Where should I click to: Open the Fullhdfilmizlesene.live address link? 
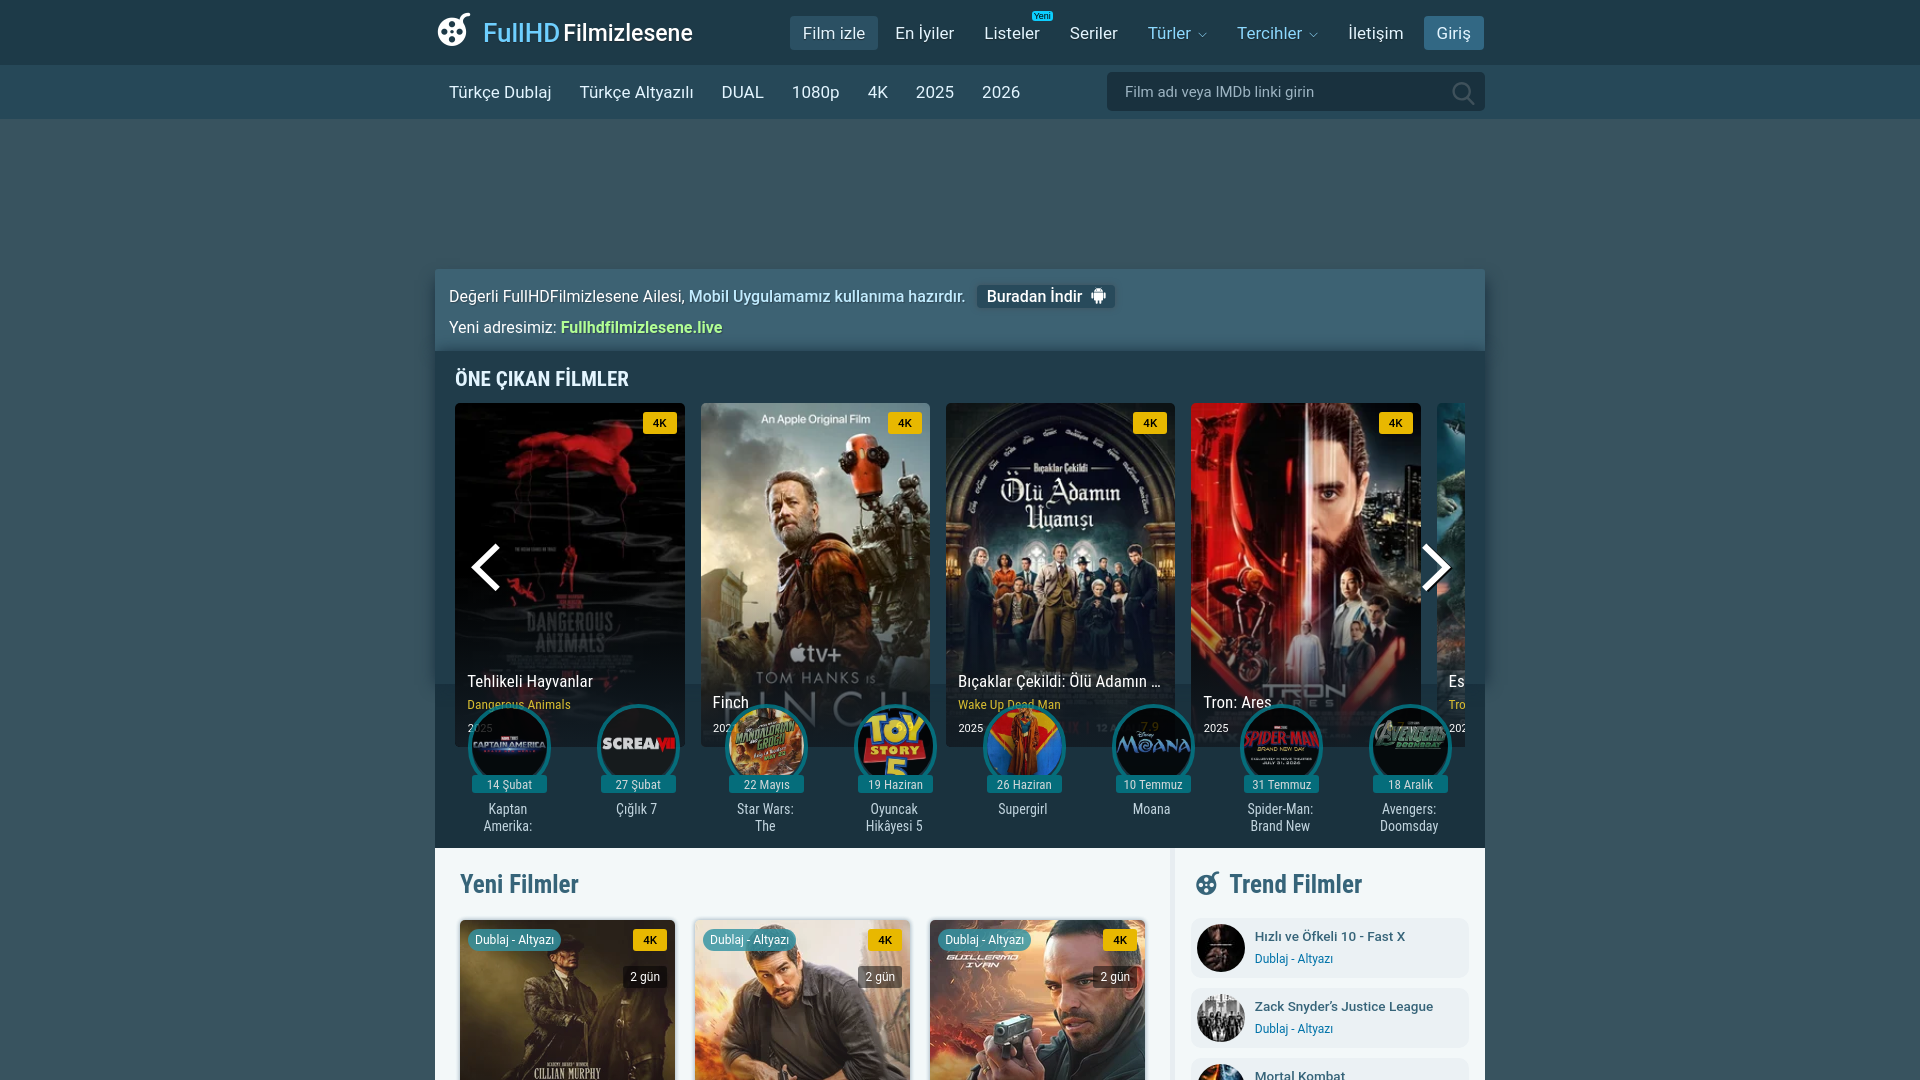[x=641, y=327]
